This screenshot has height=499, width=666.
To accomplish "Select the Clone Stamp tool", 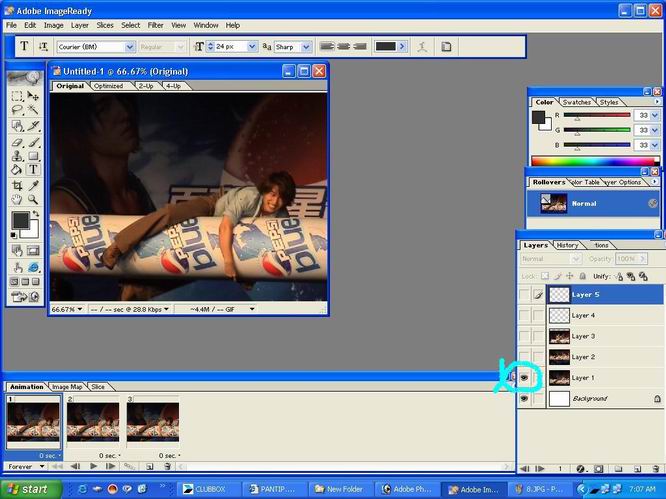I will coord(17,155).
